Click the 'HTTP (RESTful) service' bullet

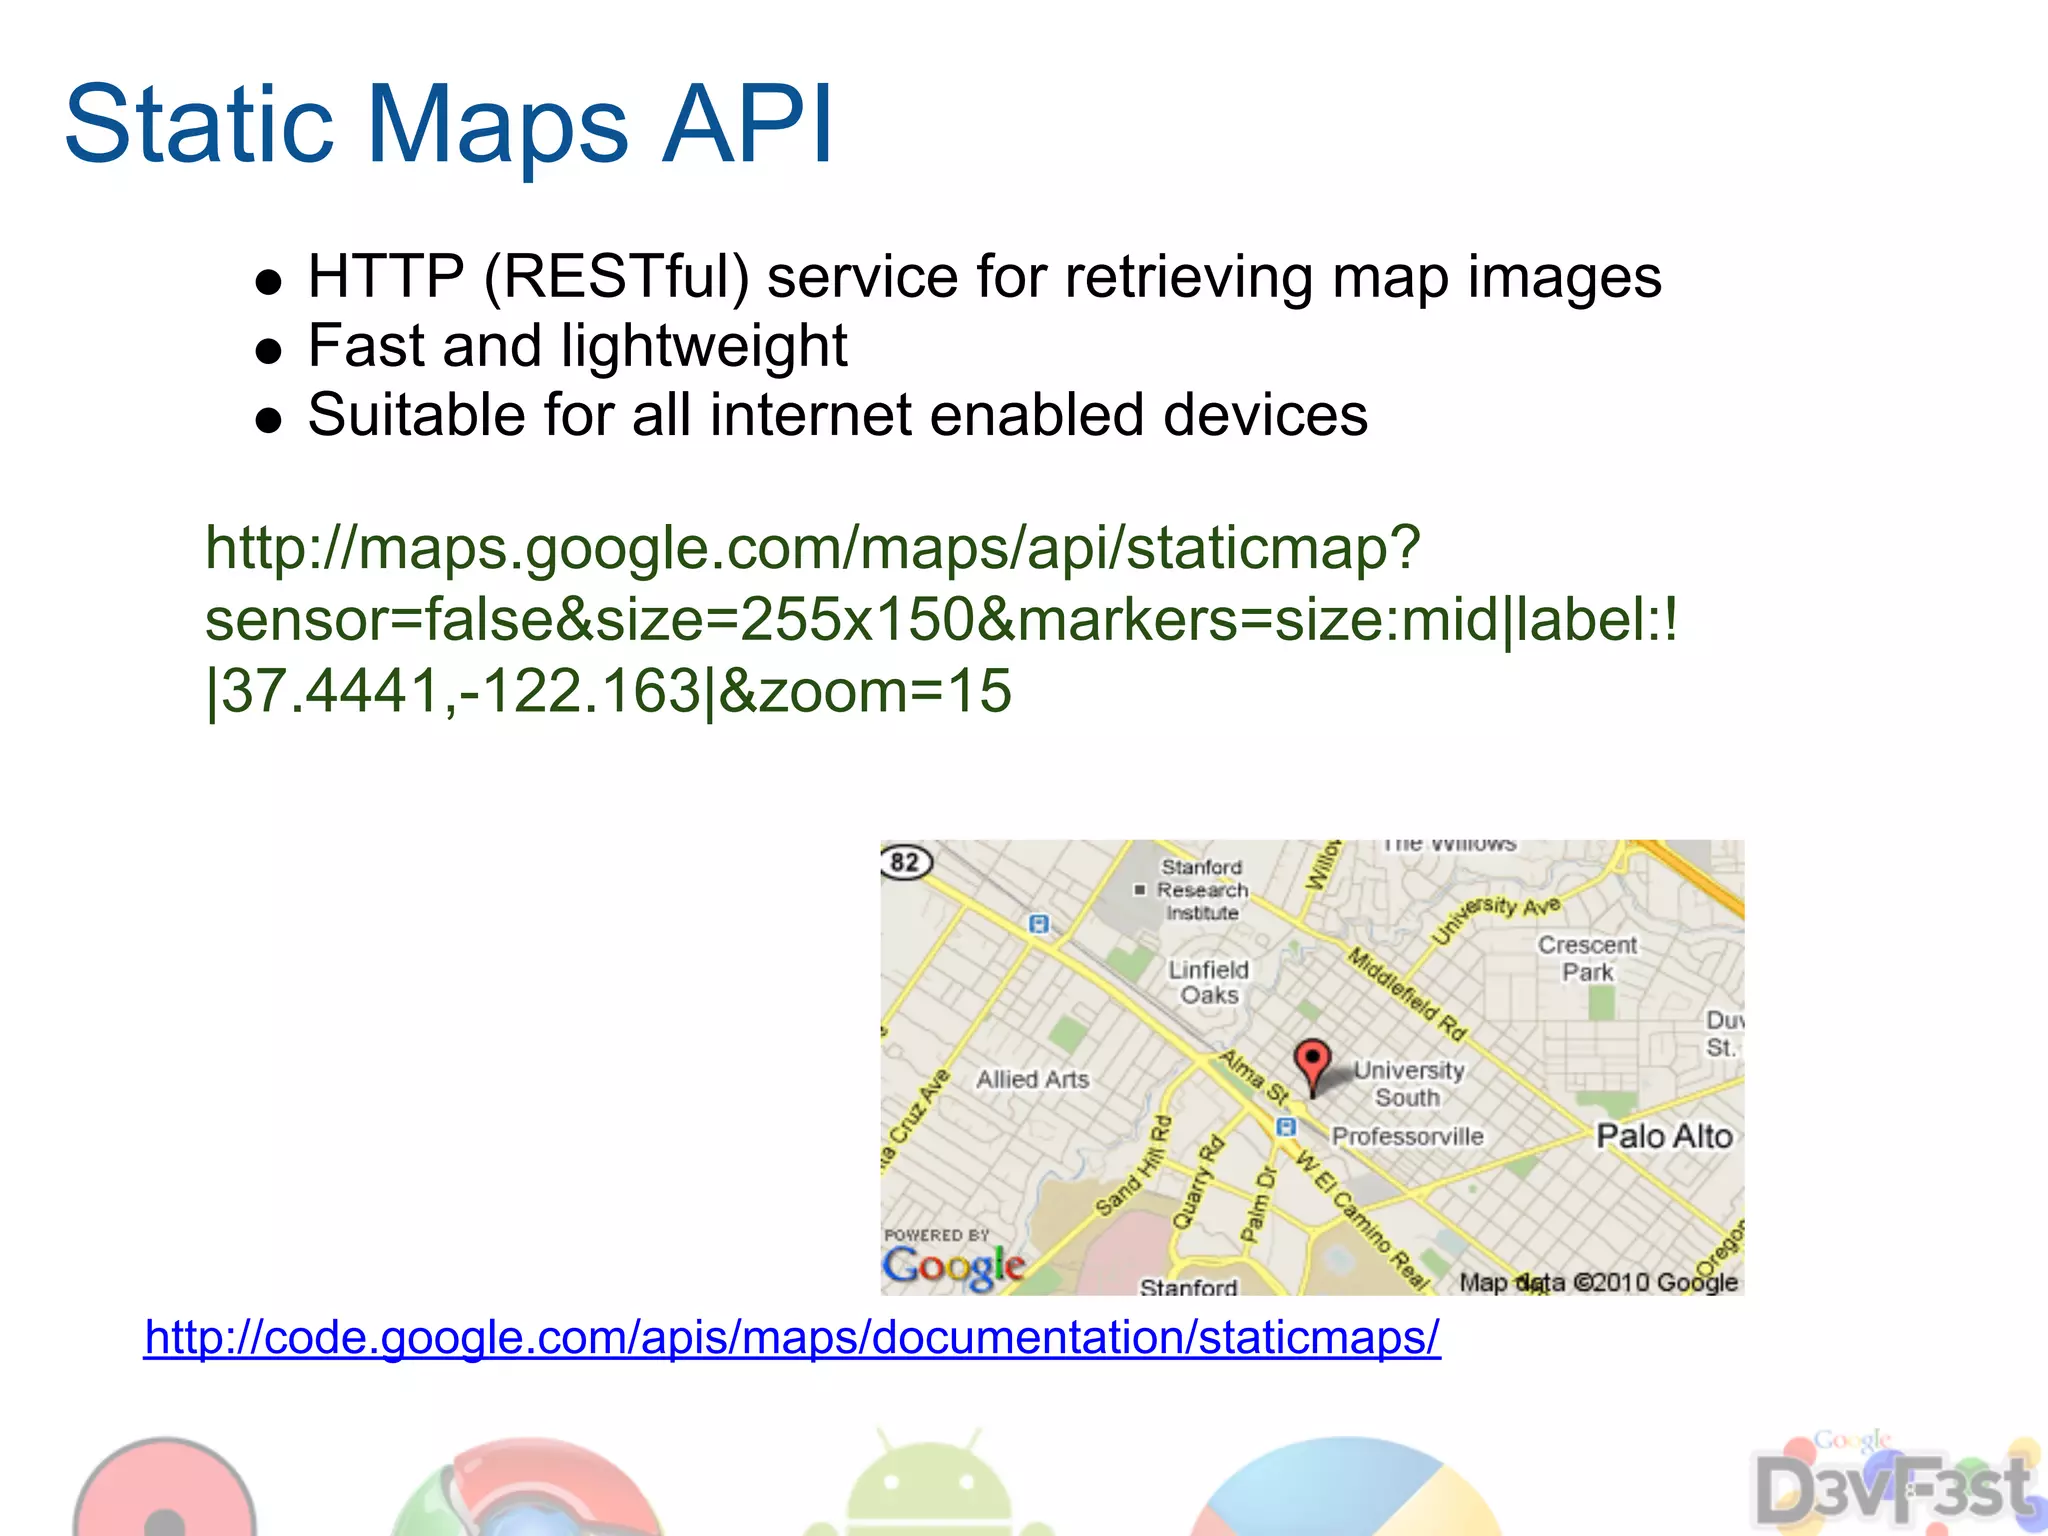(x=984, y=276)
